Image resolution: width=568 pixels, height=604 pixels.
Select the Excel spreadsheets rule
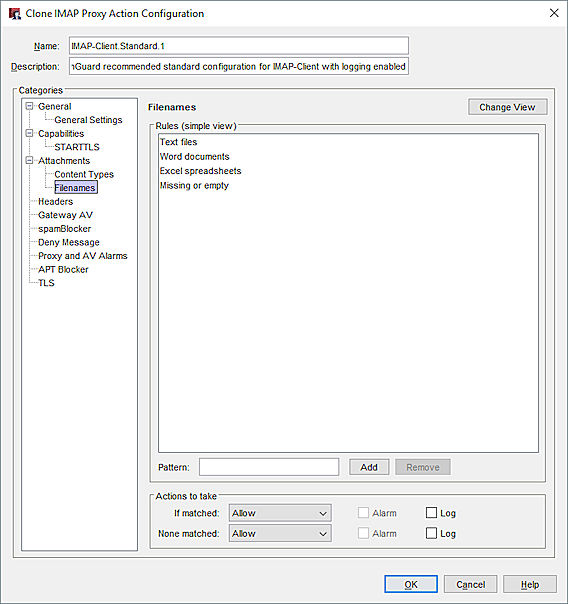[200, 171]
